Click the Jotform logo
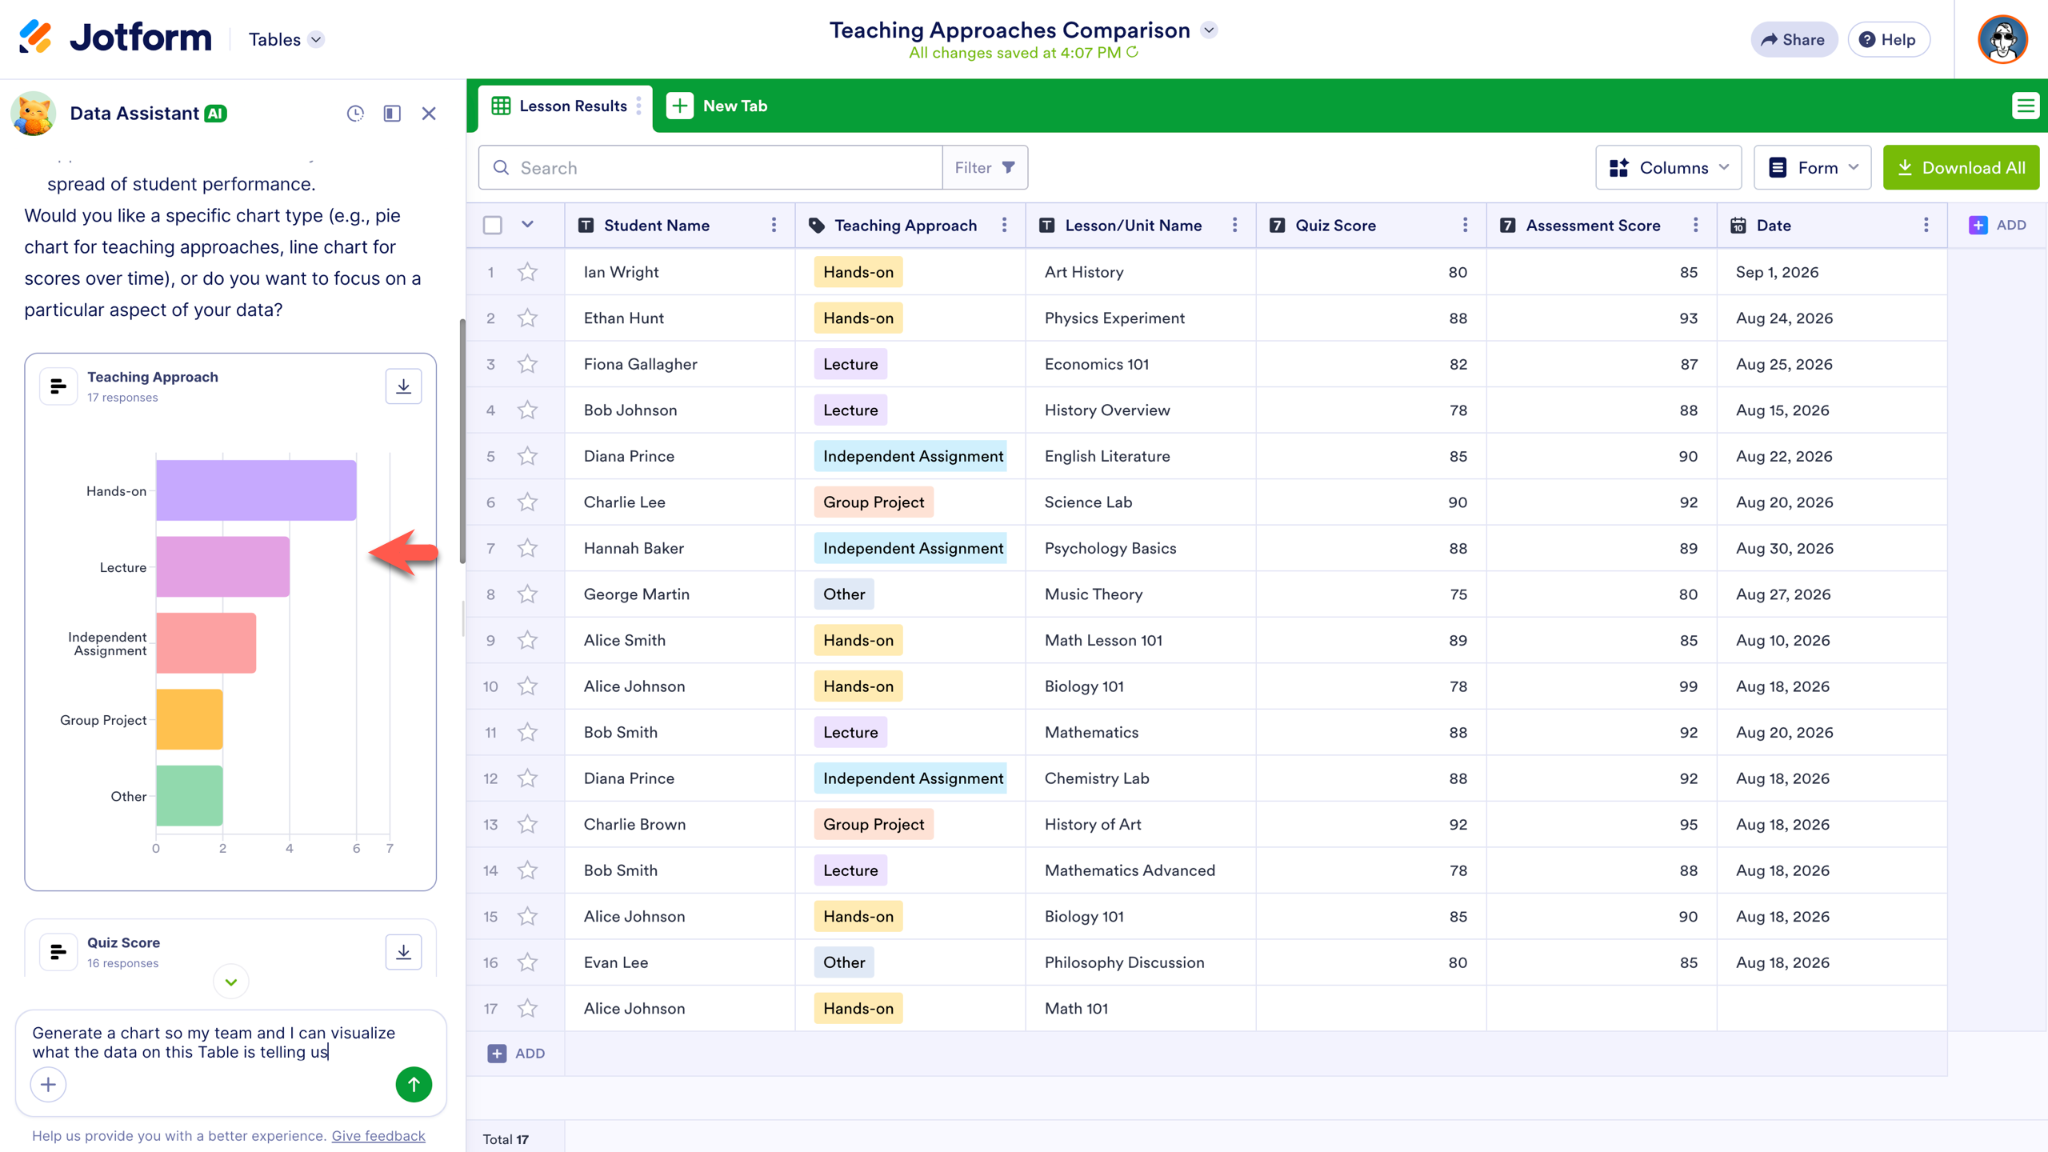2048x1152 pixels. 115,38
